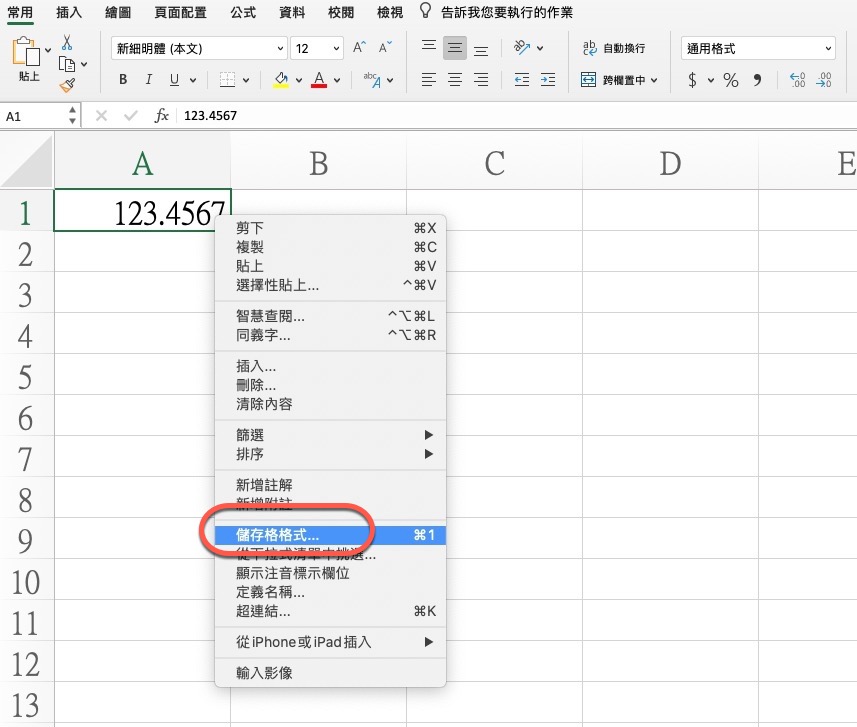Switch to the 插入 ribbon tab

click(x=69, y=12)
